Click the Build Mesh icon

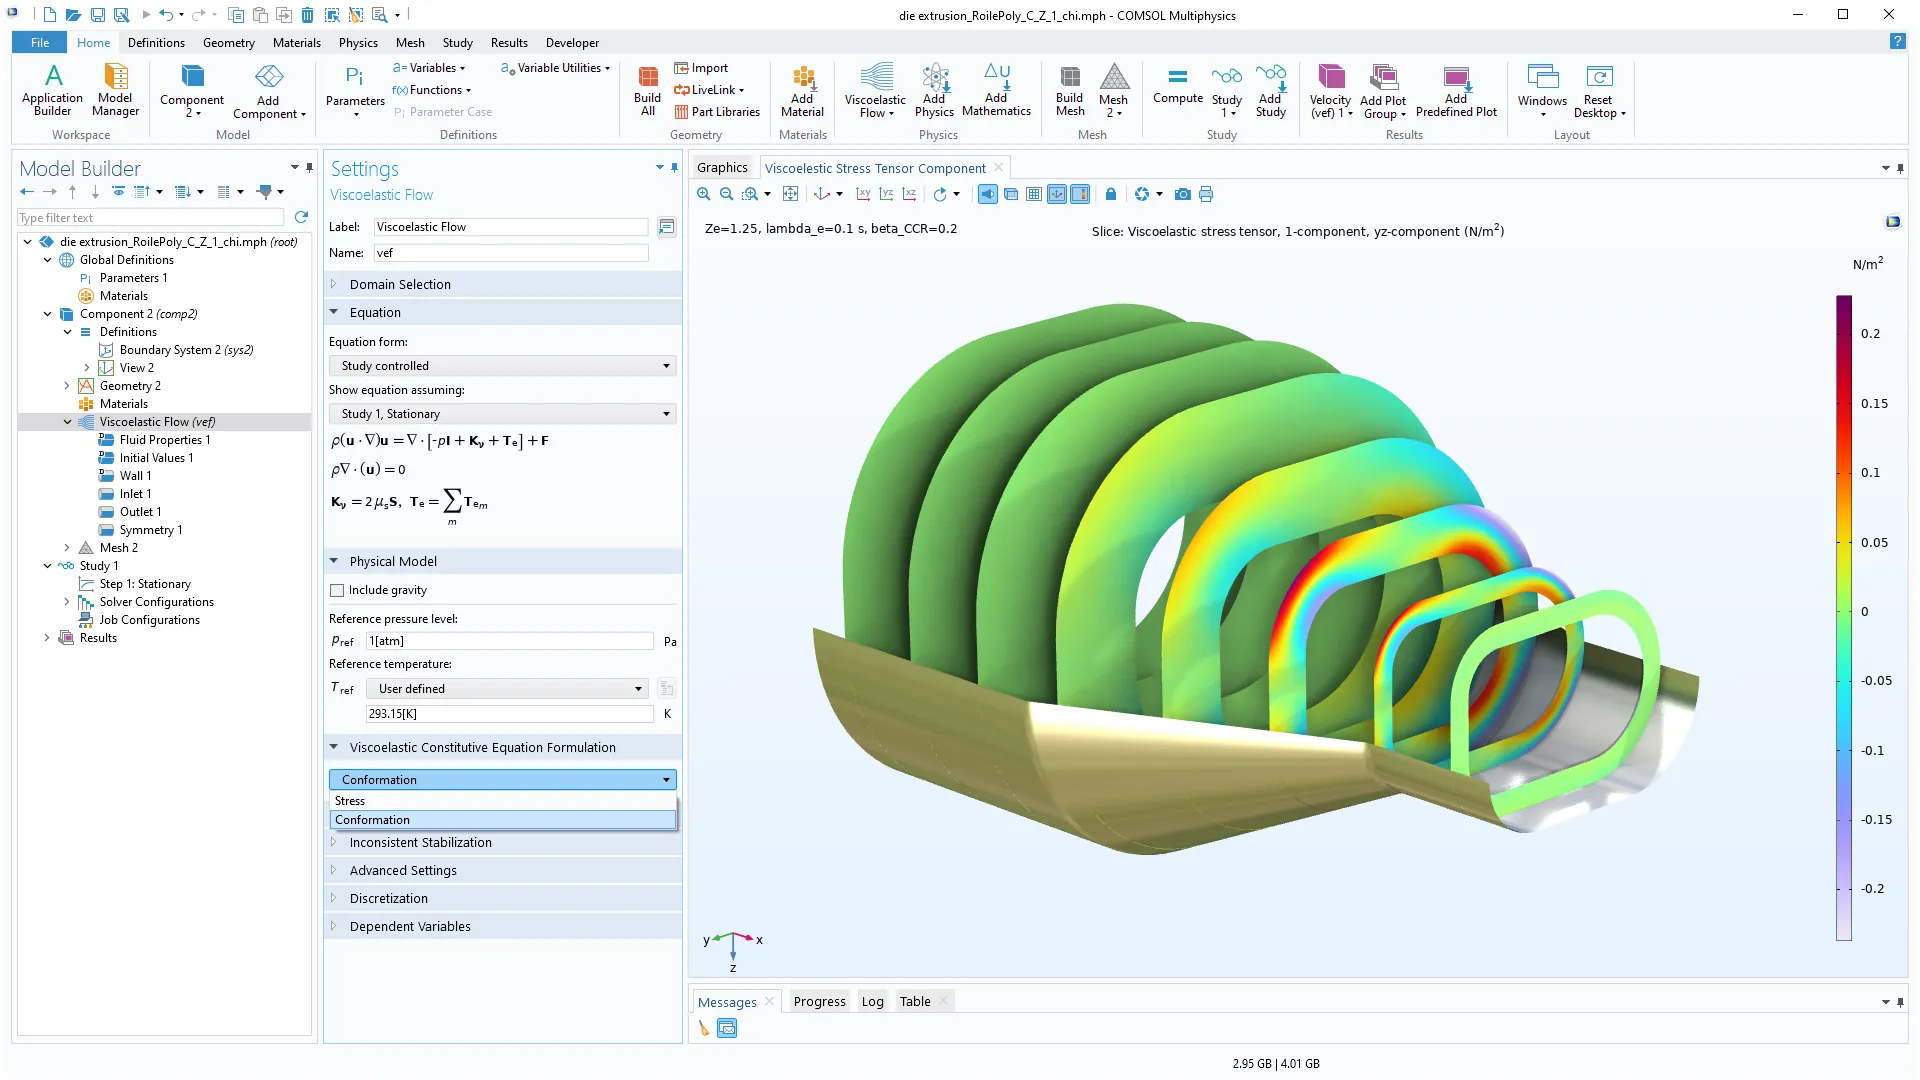1069,90
